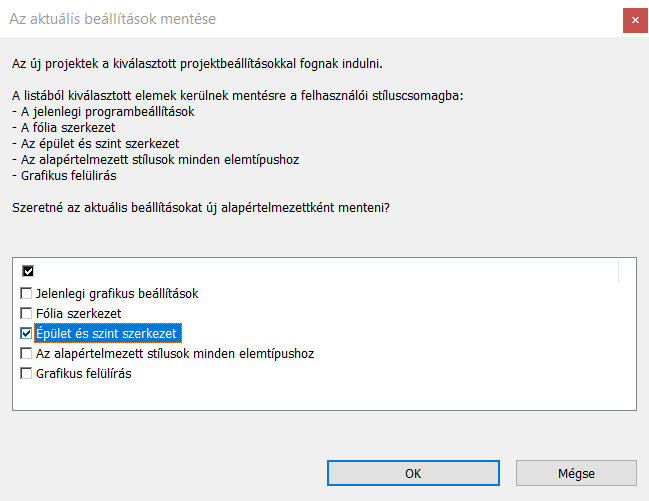Viewport: 649px width, 501px height.
Task: Select the Az alapértelmezett stílusok minden elemtípushoz label
Action: pos(175,354)
